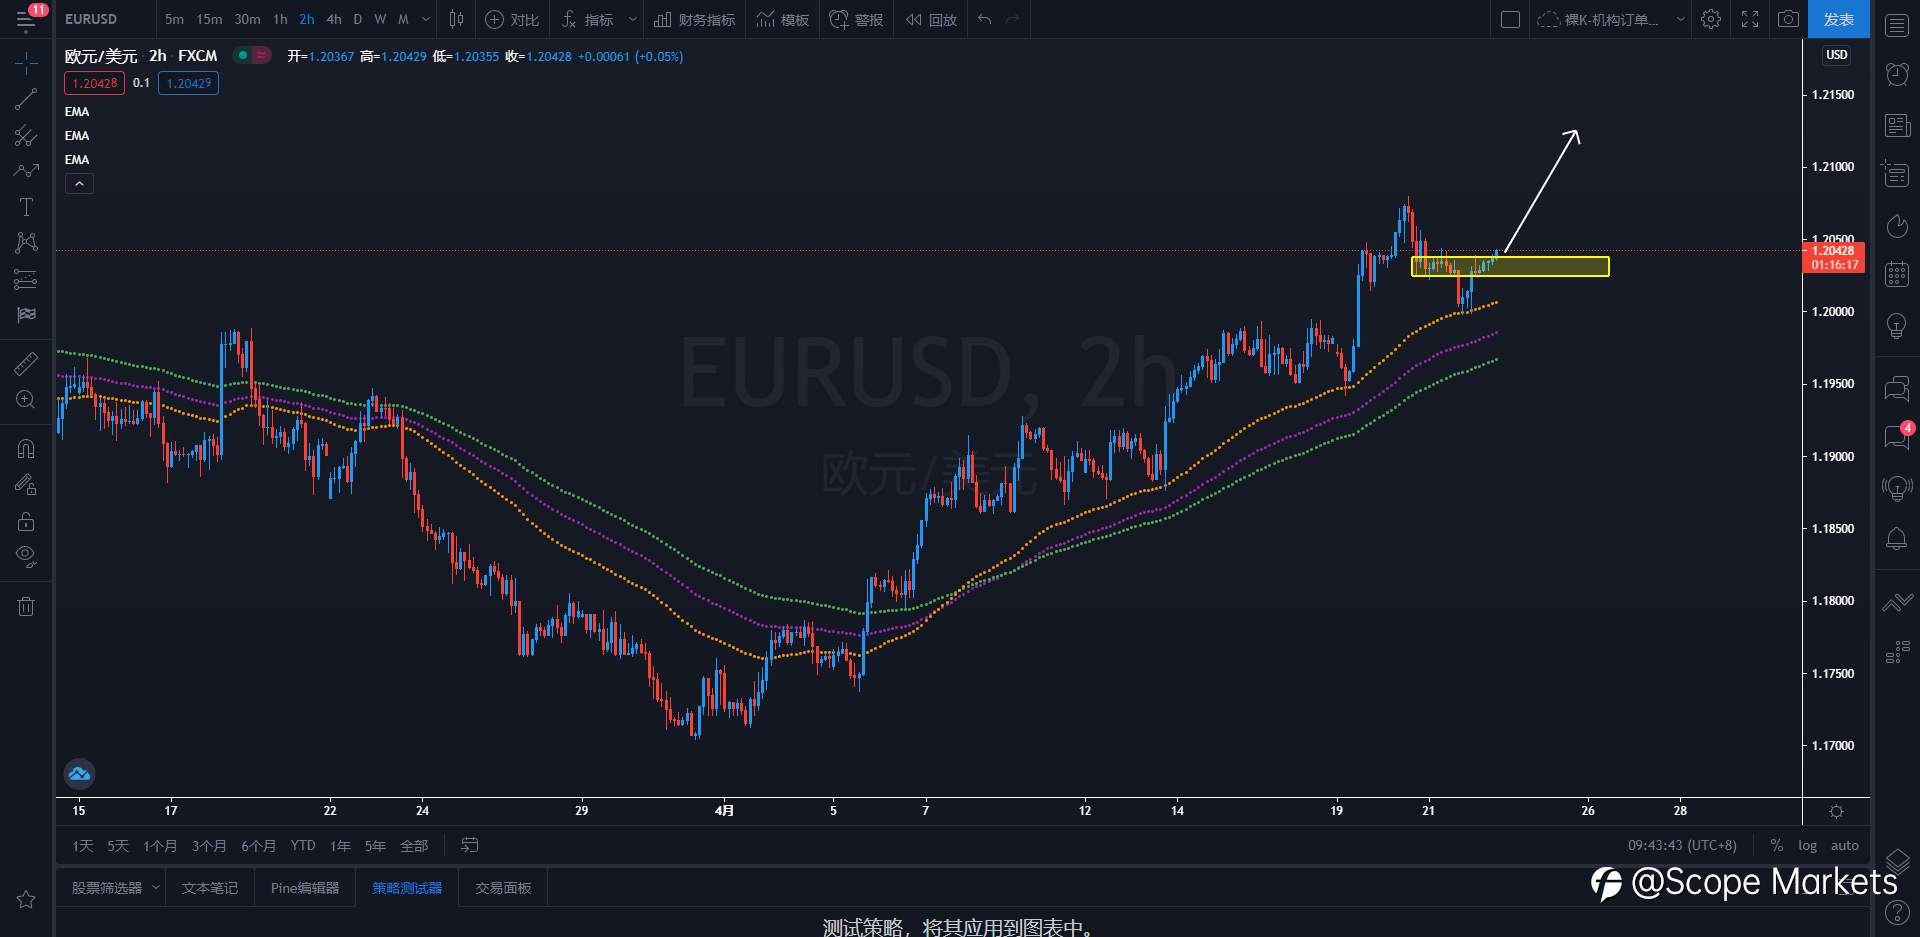The height and width of the screenshot is (937, 1920).
Task: Switch to the 4h timeframe
Action: point(334,19)
